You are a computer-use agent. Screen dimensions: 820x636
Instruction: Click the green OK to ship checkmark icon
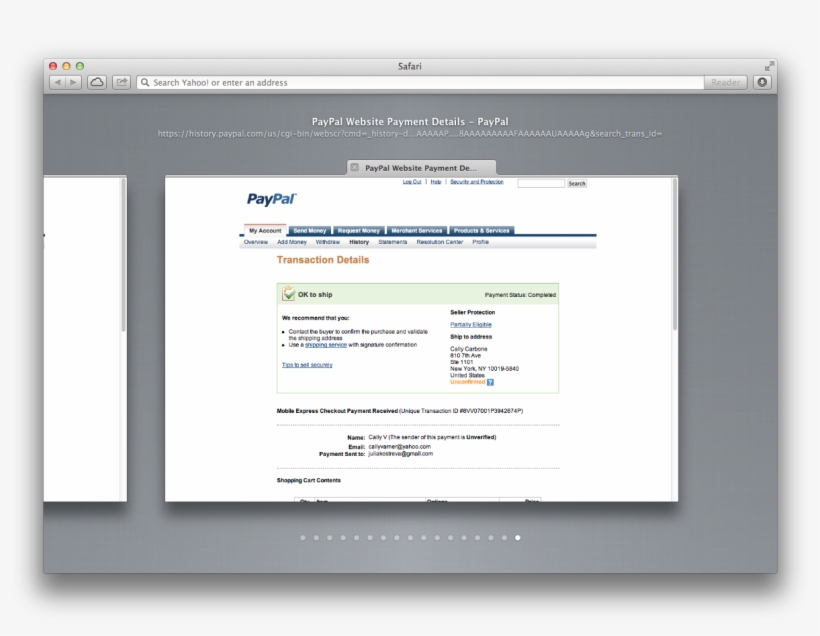tap(288, 294)
